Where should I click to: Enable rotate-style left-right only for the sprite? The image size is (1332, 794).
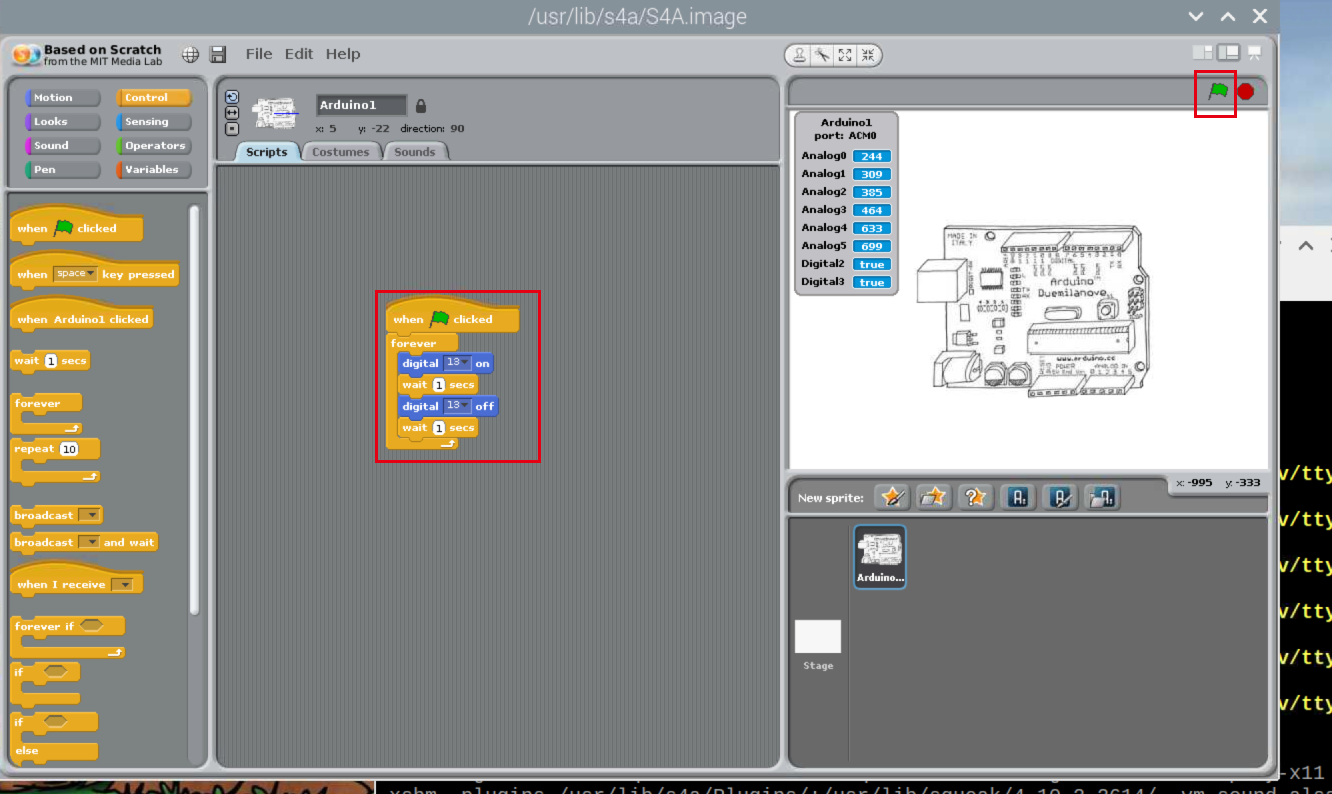coord(232,113)
